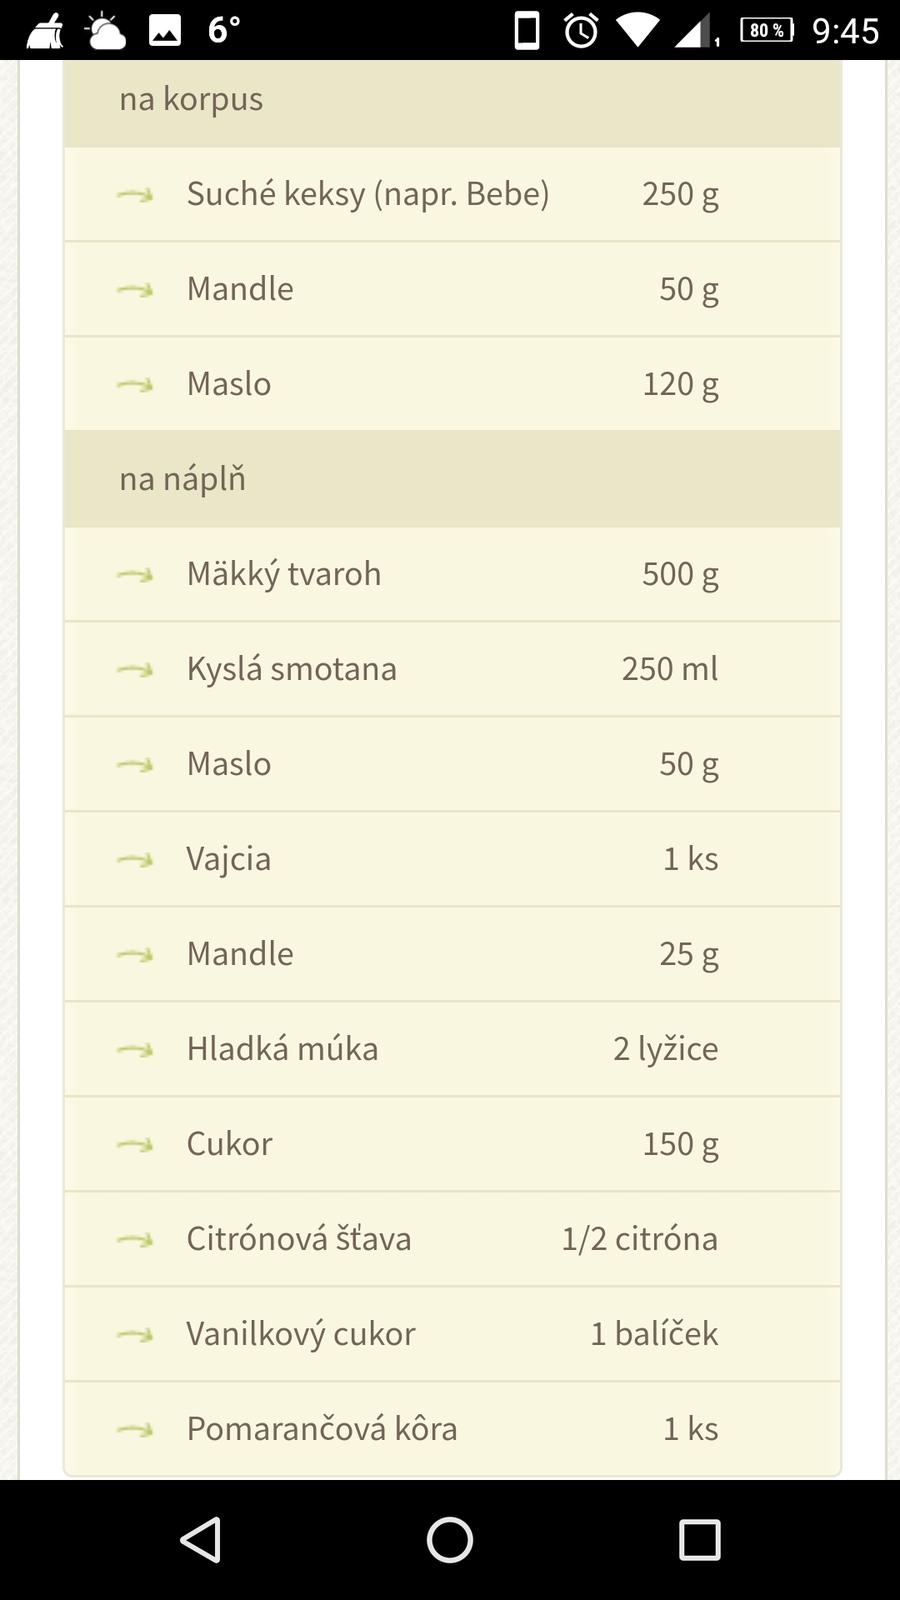Image resolution: width=900 pixels, height=1600 pixels.
Task: Tap the alarm clock status icon
Action: tap(581, 31)
